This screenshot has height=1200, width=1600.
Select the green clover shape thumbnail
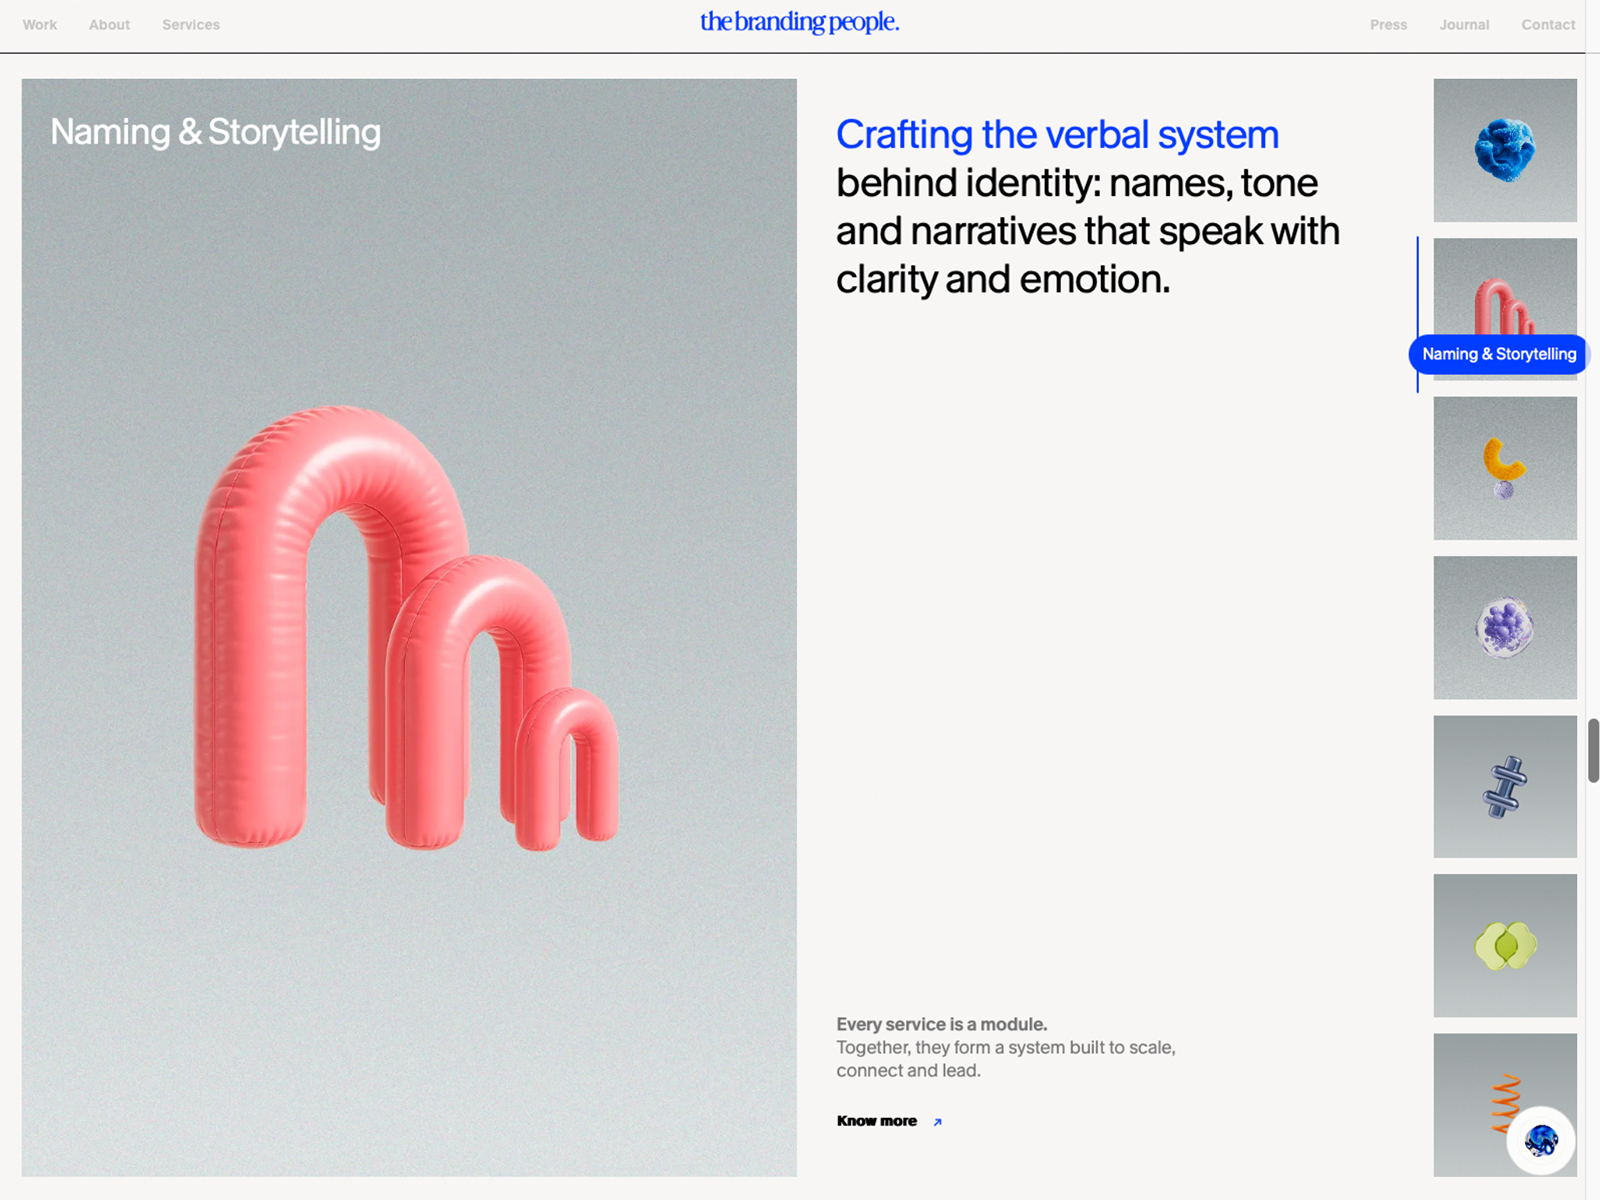point(1505,945)
